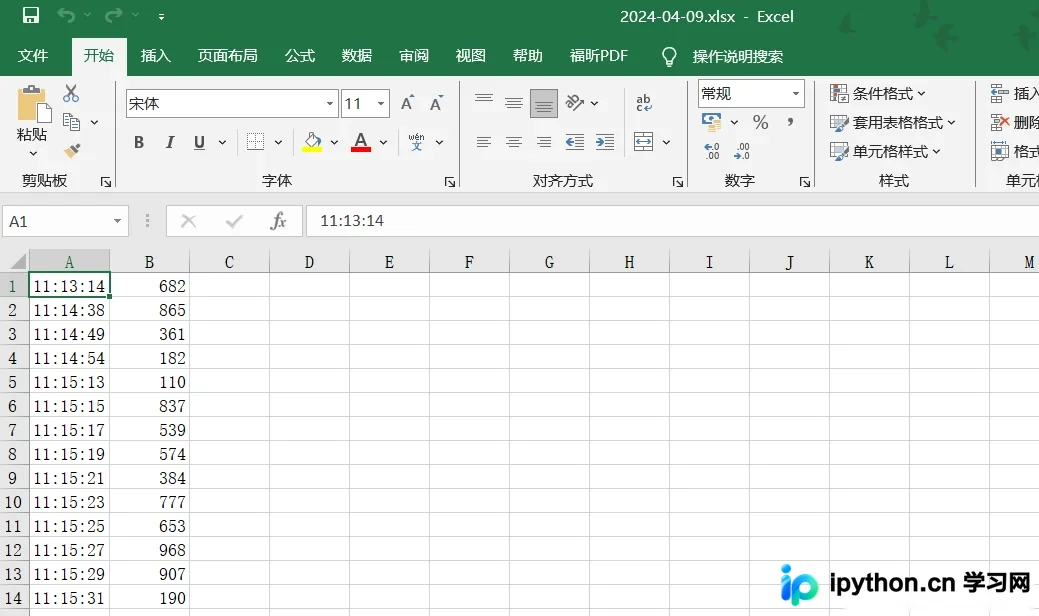Switch to the 插入 ribbon tab
This screenshot has height=616, width=1039.
156,56
